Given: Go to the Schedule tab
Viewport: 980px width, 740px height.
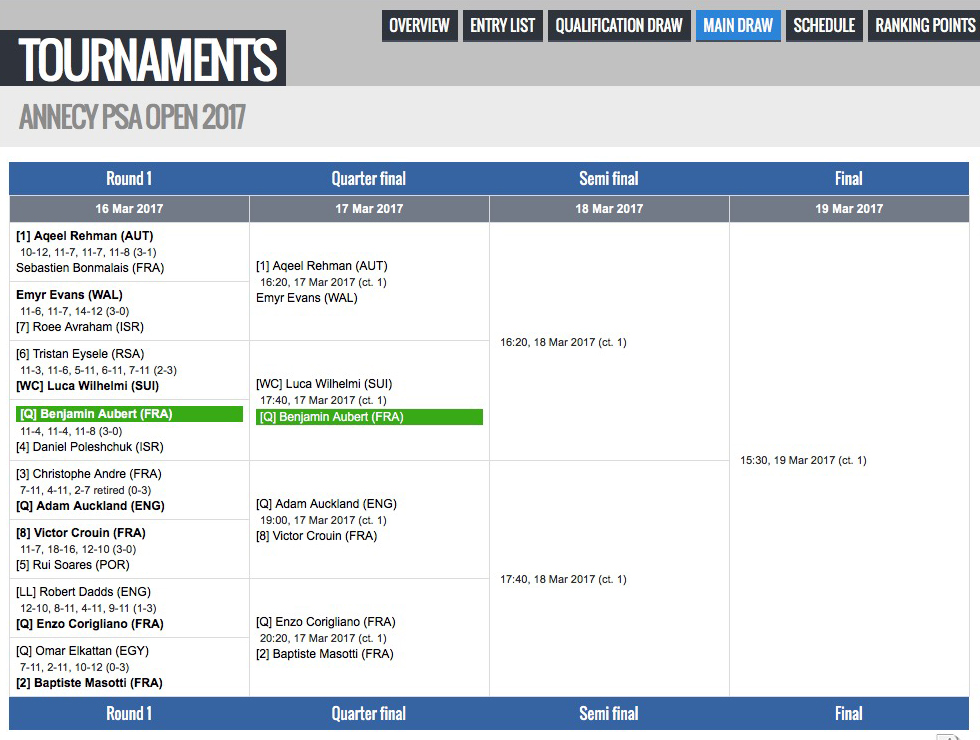Looking at the screenshot, I should pyautogui.click(x=823, y=26).
